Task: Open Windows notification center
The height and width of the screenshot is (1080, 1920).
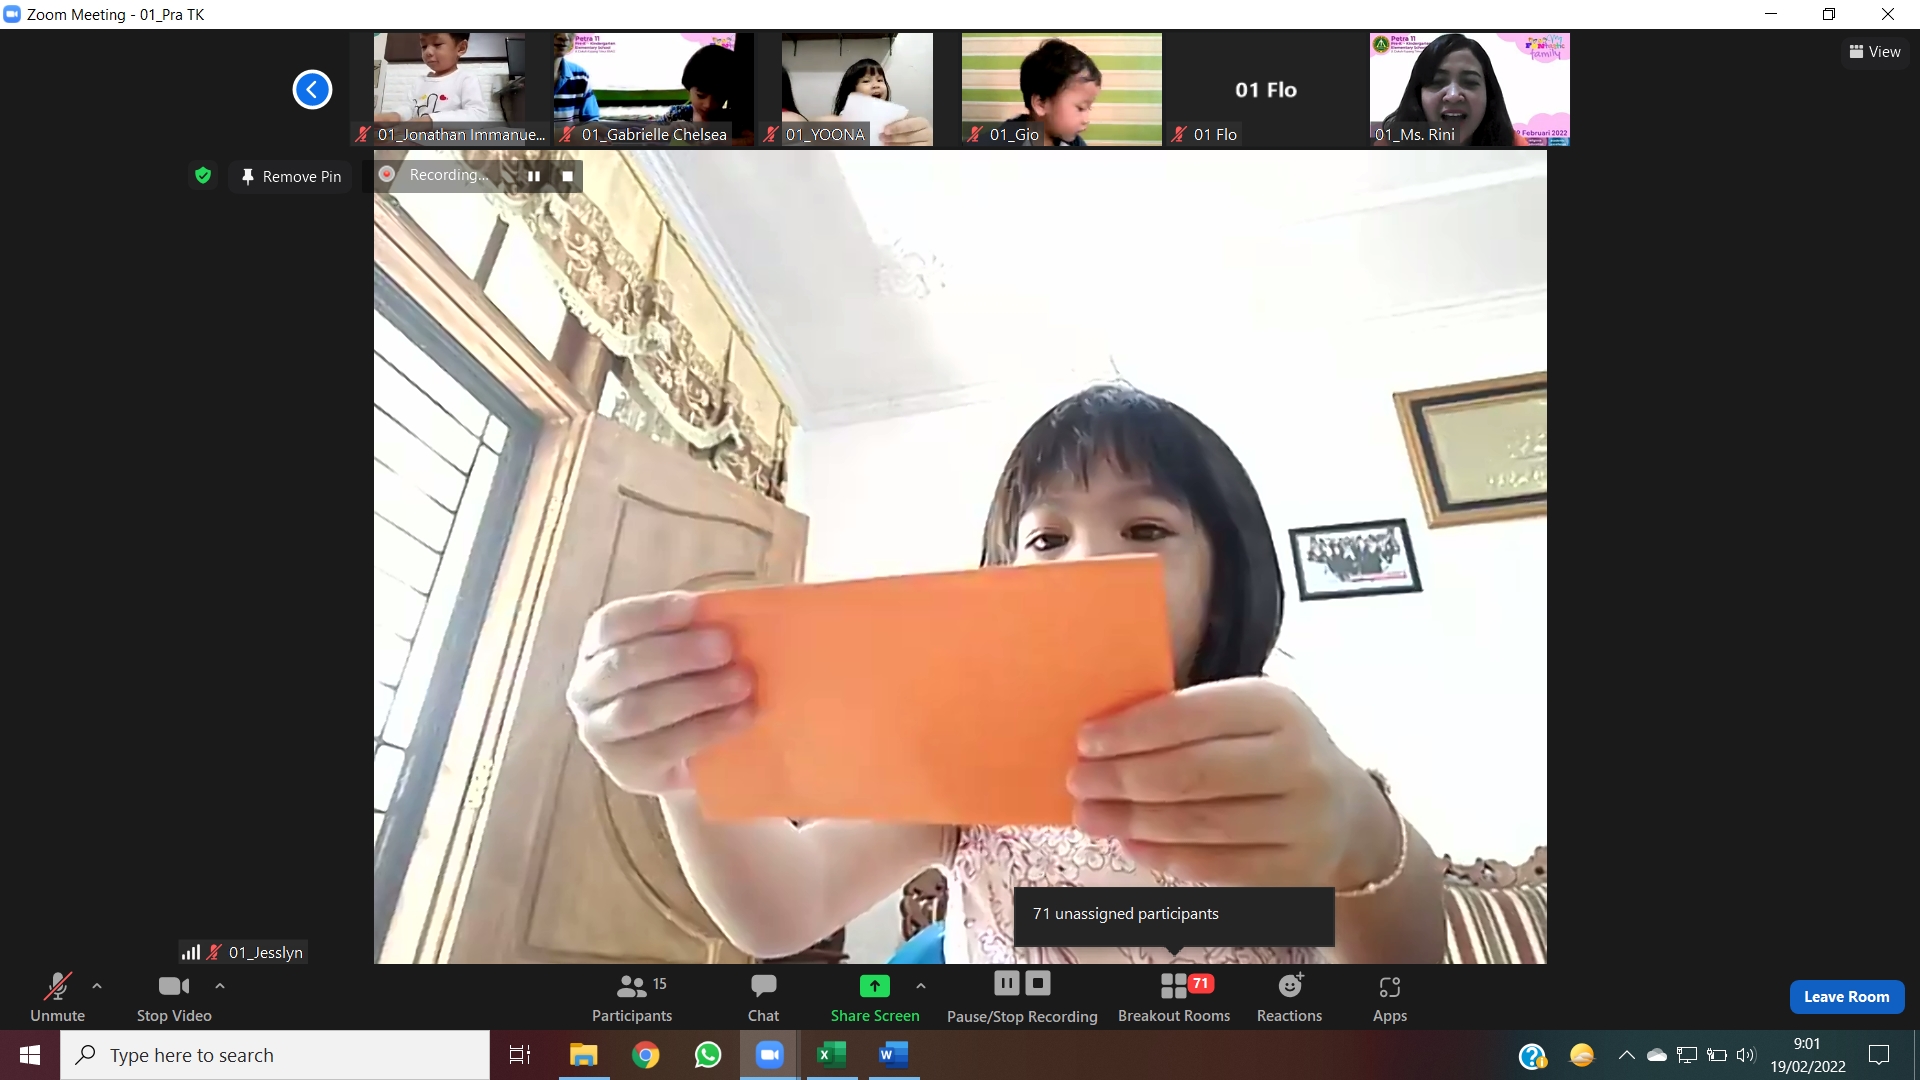Action: tap(1879, 1055)
